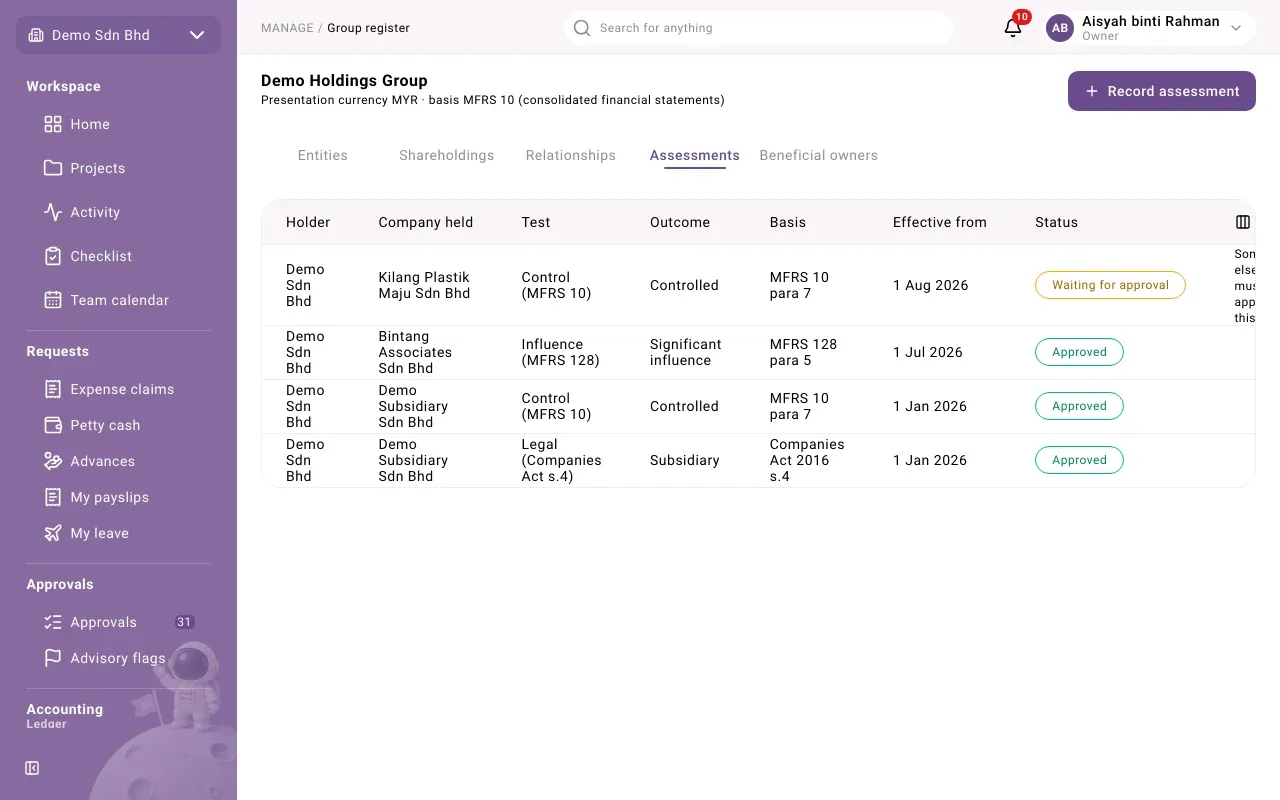The height and width of the screenshot is (800, 1280).
Task: Click the Approved badge for Bintang Associates
Action: tap(1079, 352)
